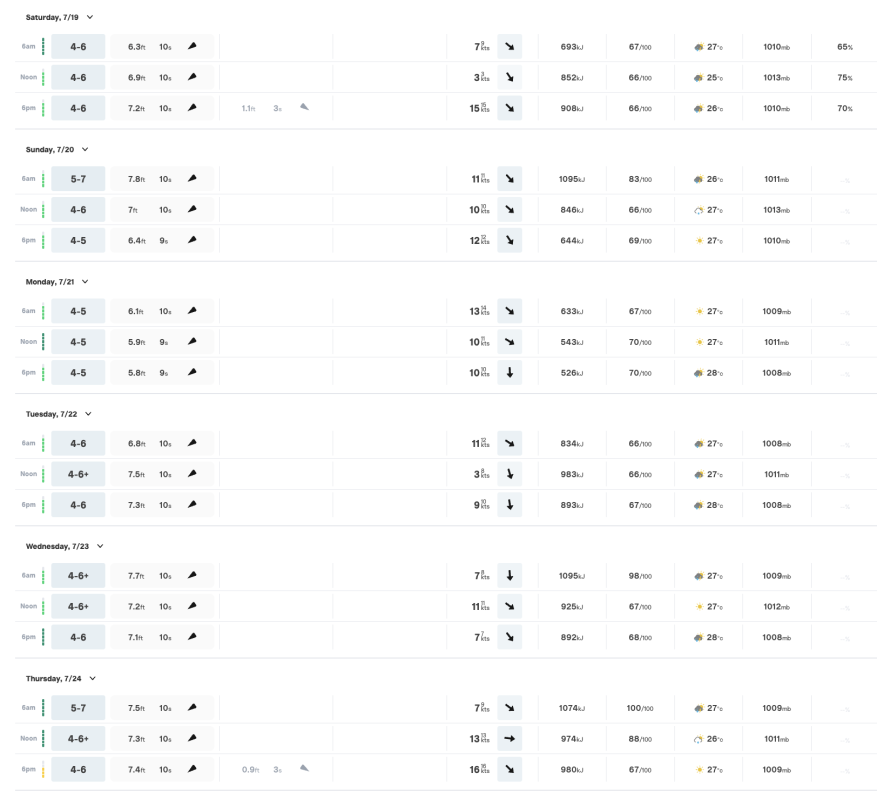The width and height of the screenshot is (877, 800).
Task: Click the Wednesday 6am 1095kJ energy value
Action: 572,576
